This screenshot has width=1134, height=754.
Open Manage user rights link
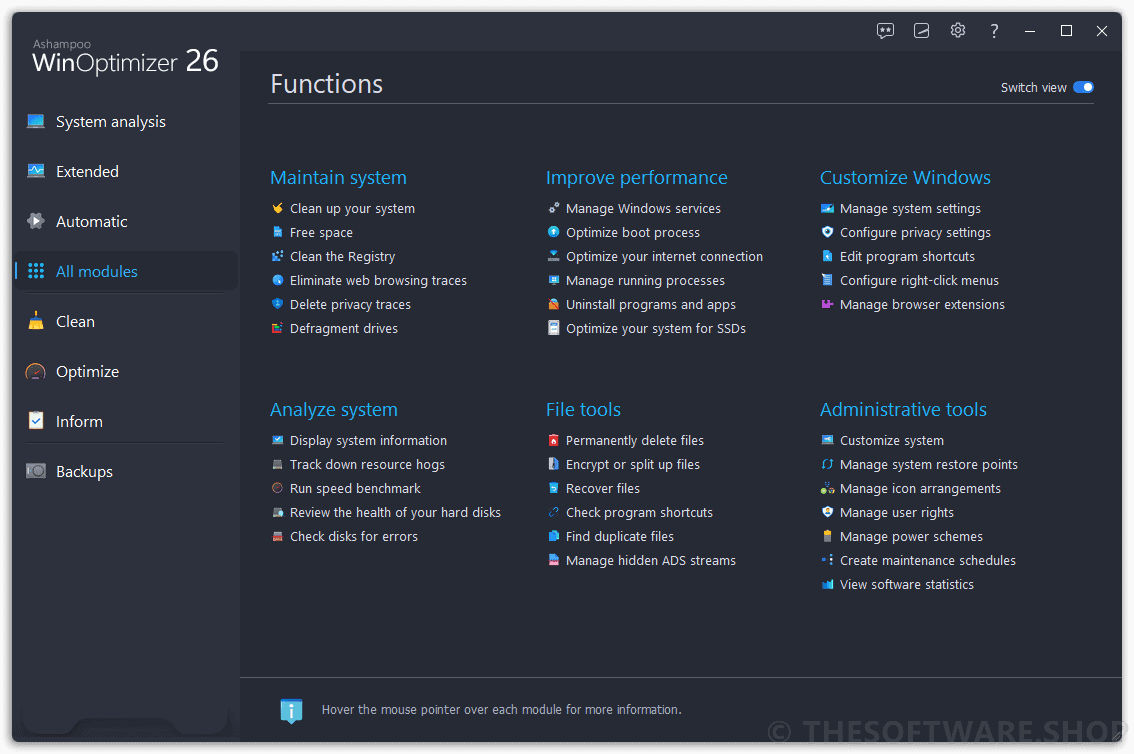[x=897, y=513]
